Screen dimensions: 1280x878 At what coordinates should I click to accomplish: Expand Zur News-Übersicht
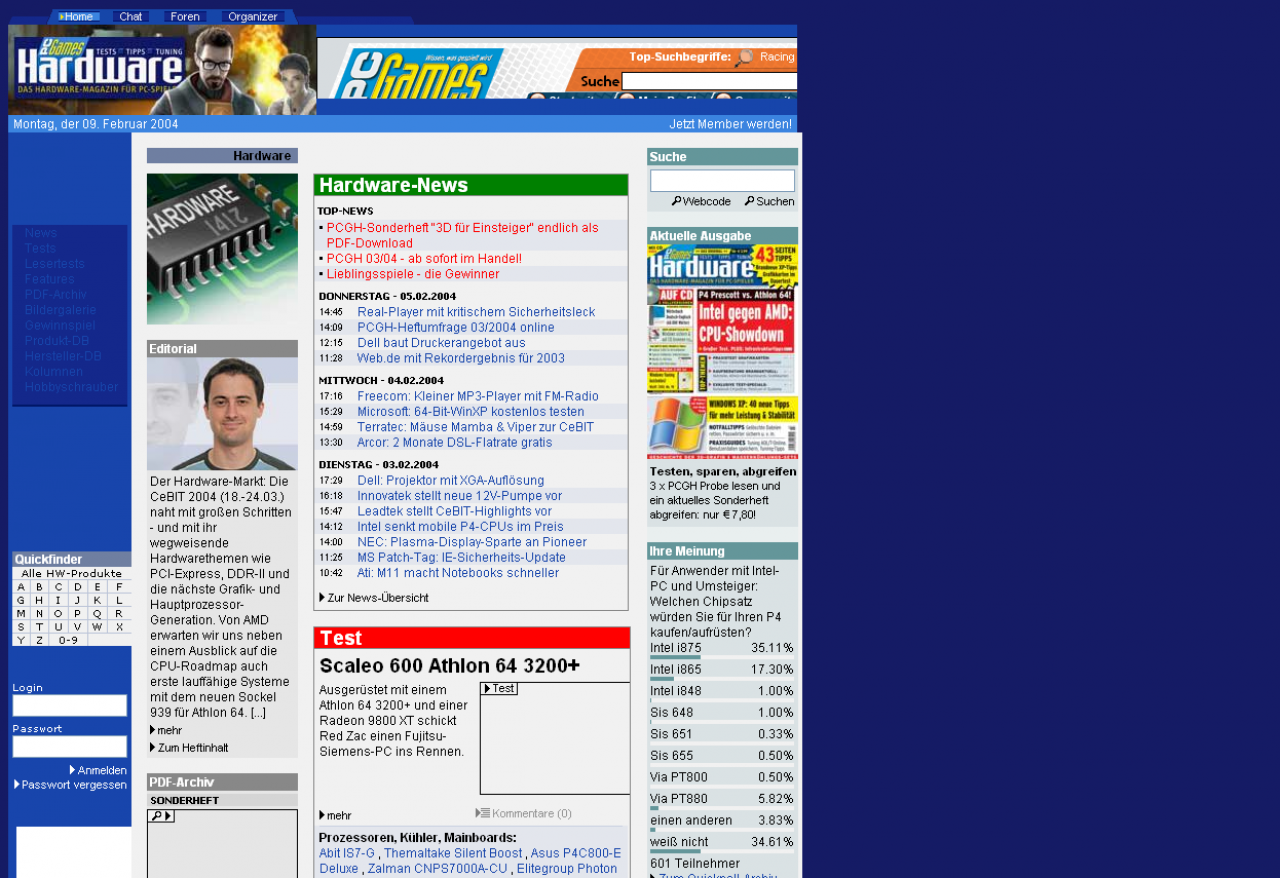coord(374,598)
